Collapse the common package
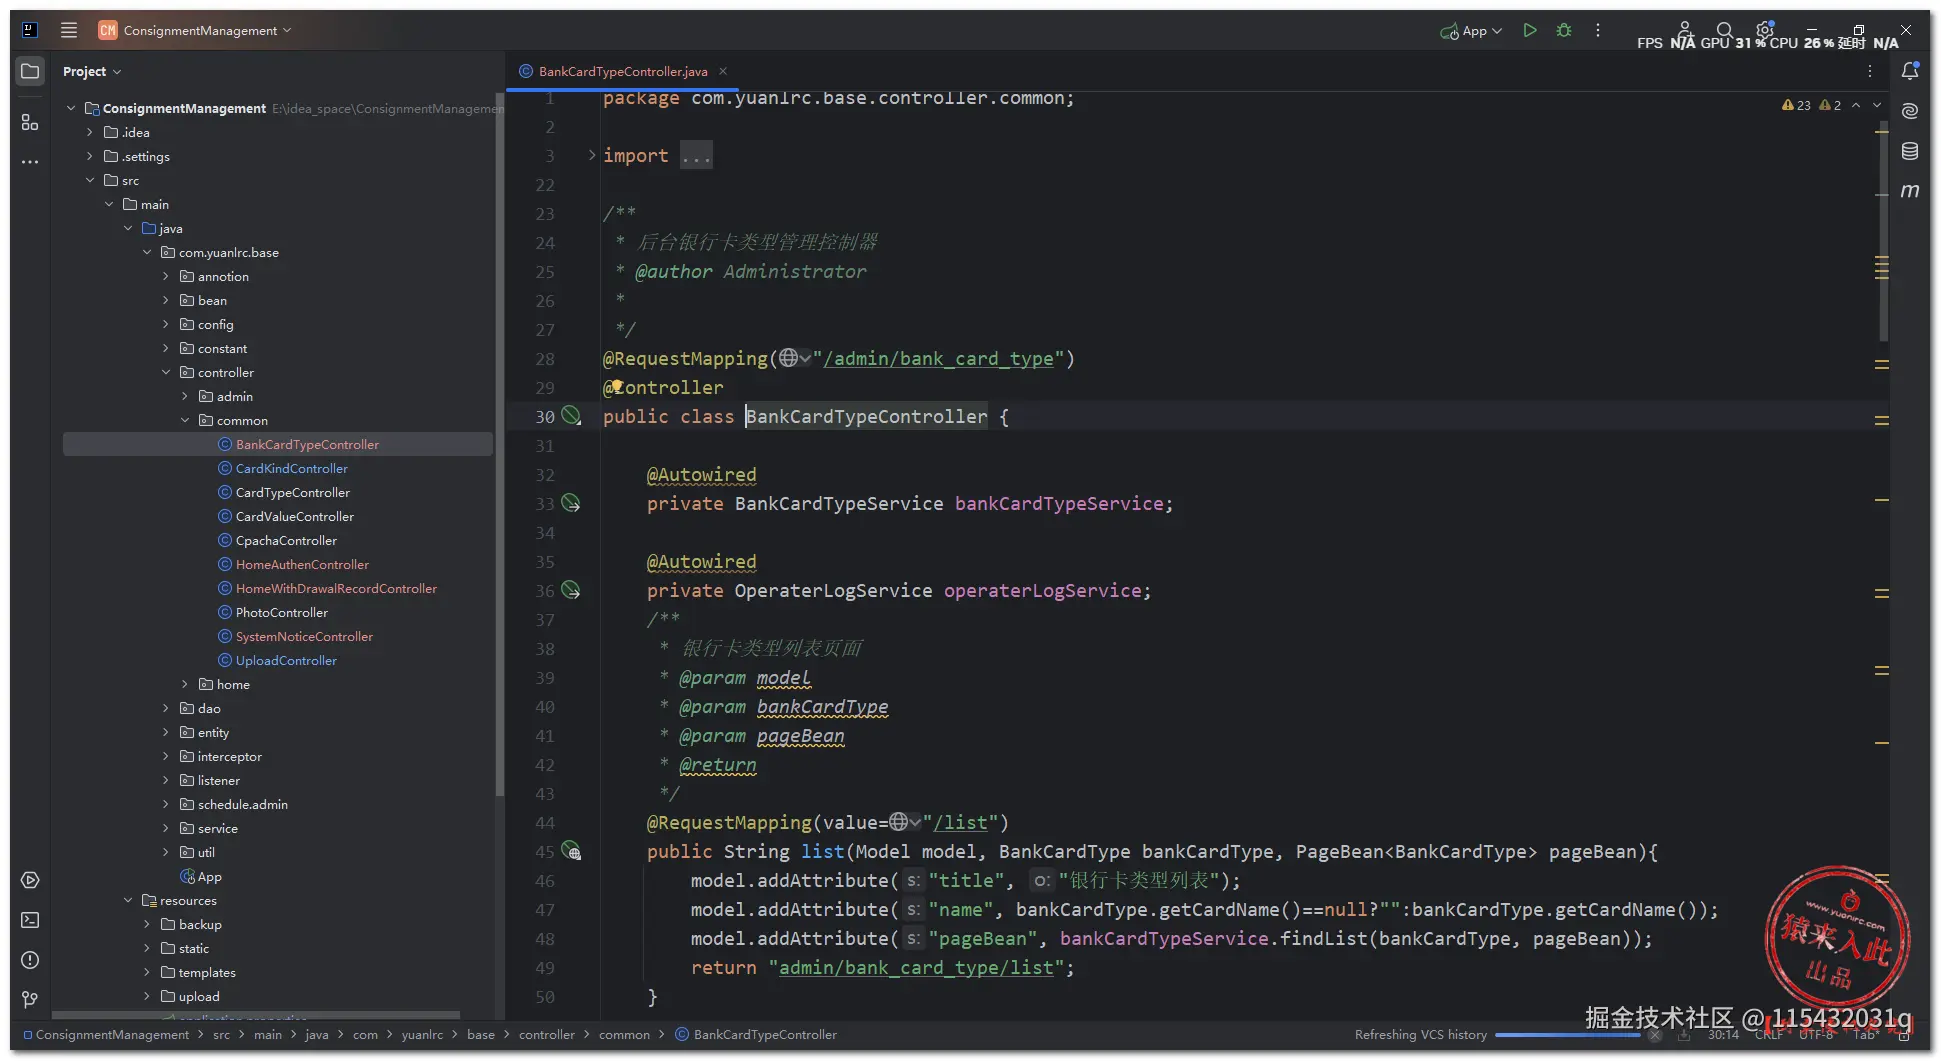The height and width of the screenshot is (1061, 1941). (185, 420)
